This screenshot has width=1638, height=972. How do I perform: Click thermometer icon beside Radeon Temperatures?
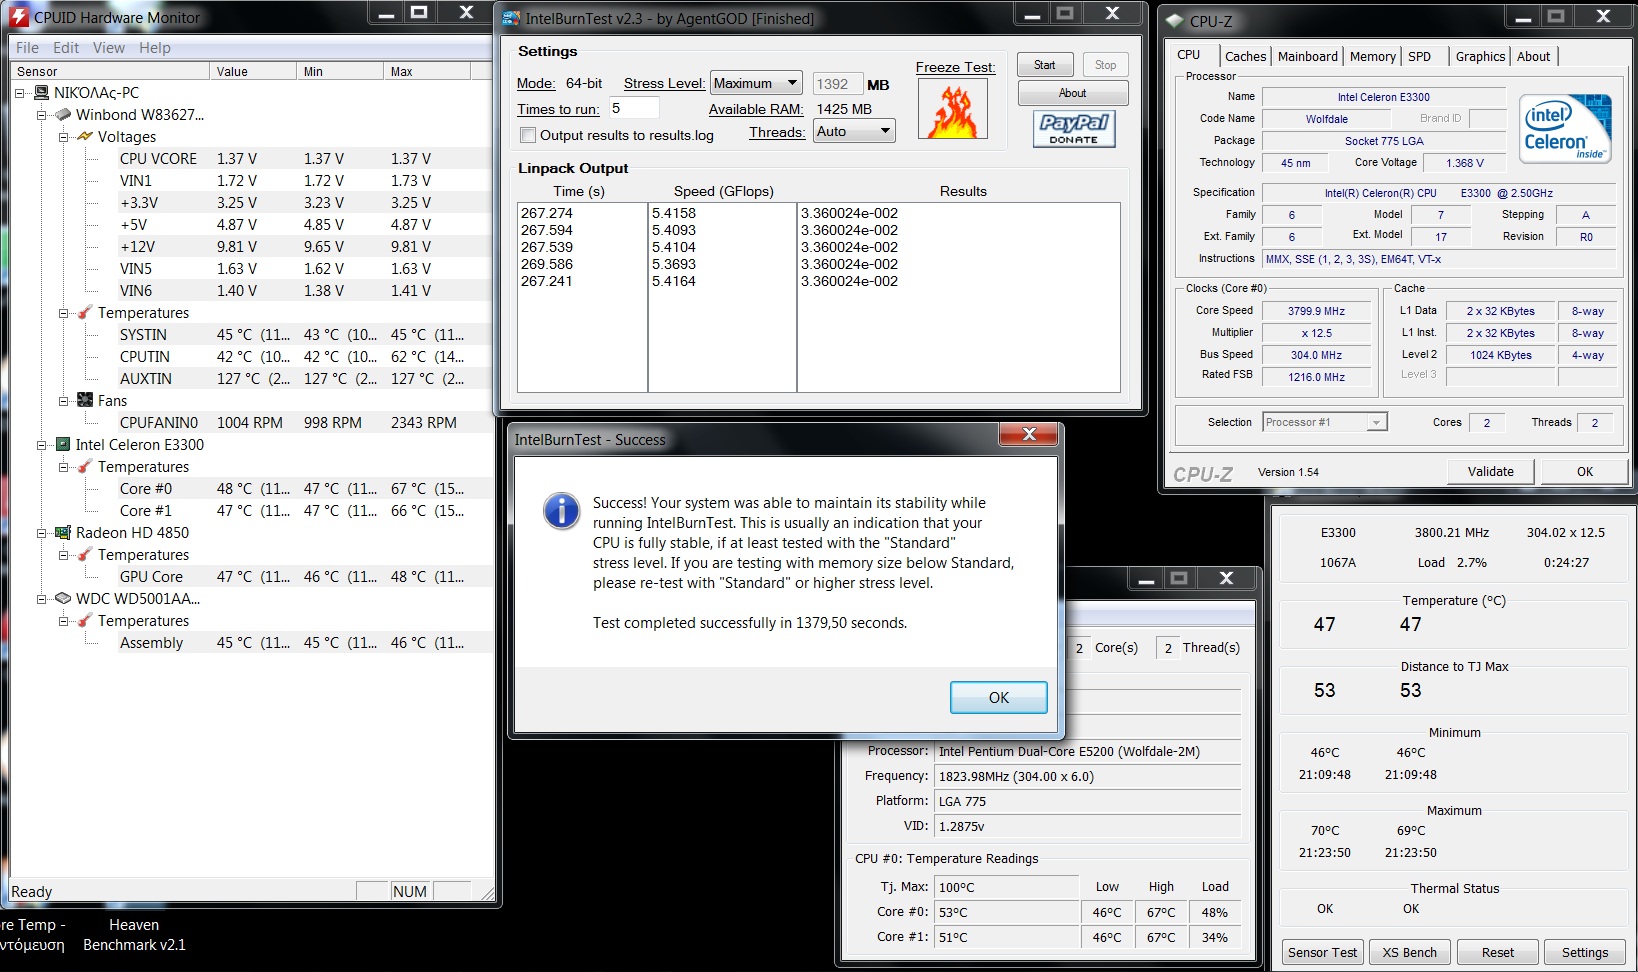pyautogui.click(x=85, y=555)
